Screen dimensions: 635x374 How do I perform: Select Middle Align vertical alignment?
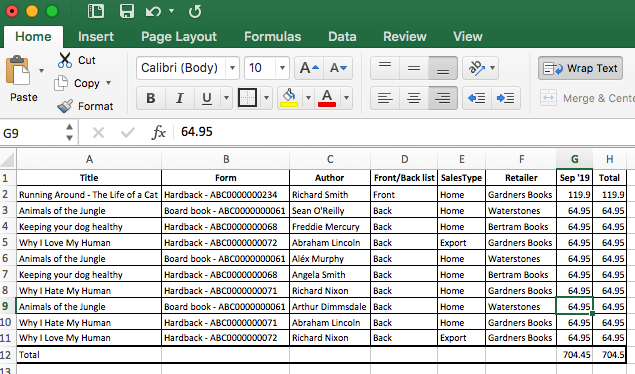pyautogui.click(x=414, y=68)
